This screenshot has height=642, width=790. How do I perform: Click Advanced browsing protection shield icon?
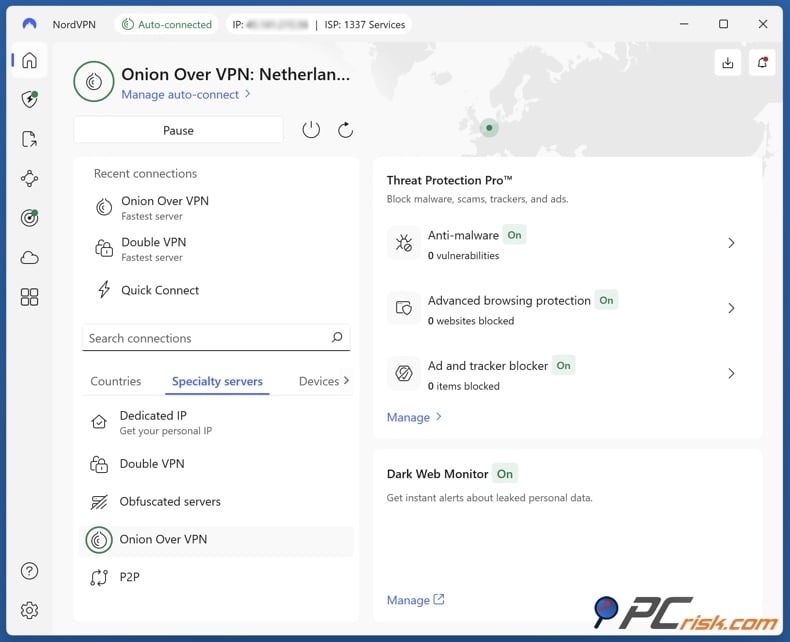pyautogui.click(x=404, y=308)
